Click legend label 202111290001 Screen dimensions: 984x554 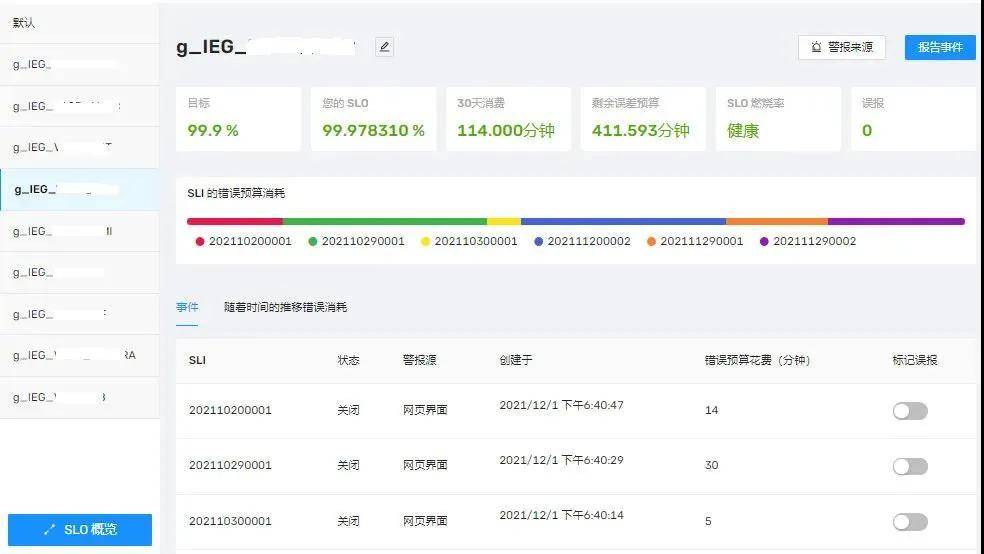coord(702,242)
